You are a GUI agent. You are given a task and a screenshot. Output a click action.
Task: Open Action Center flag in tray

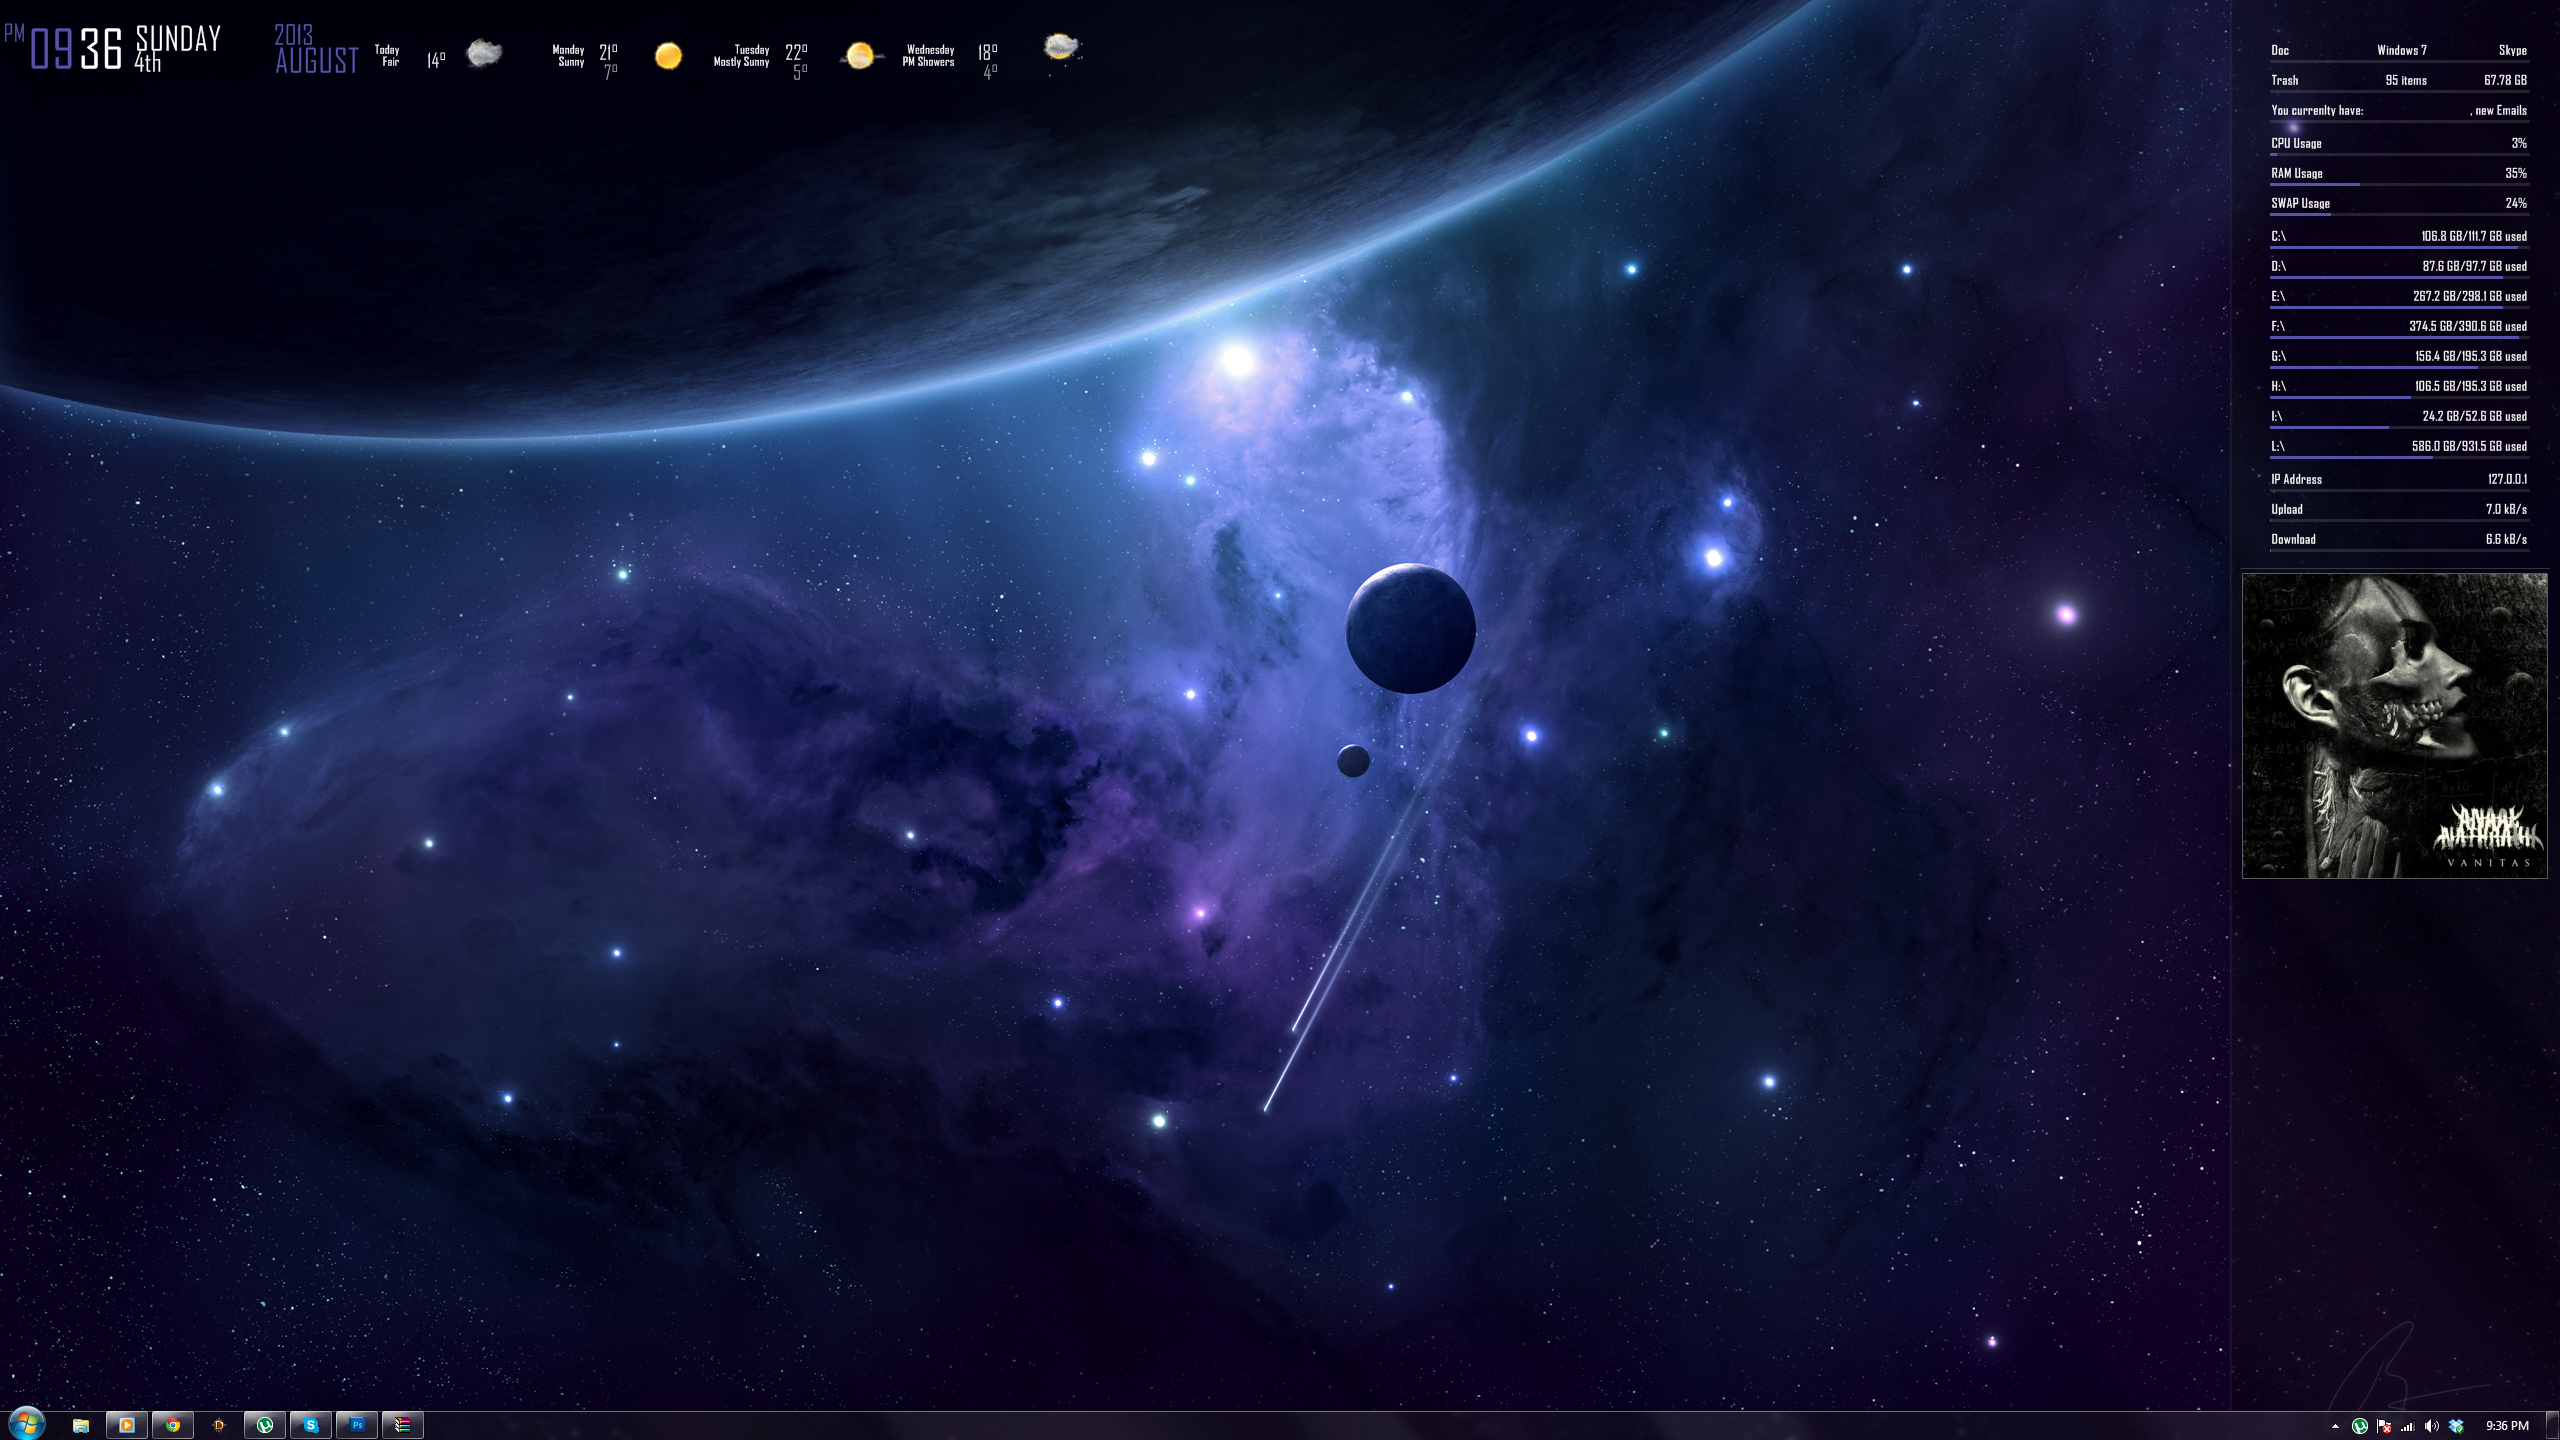click(2384, 1426)
